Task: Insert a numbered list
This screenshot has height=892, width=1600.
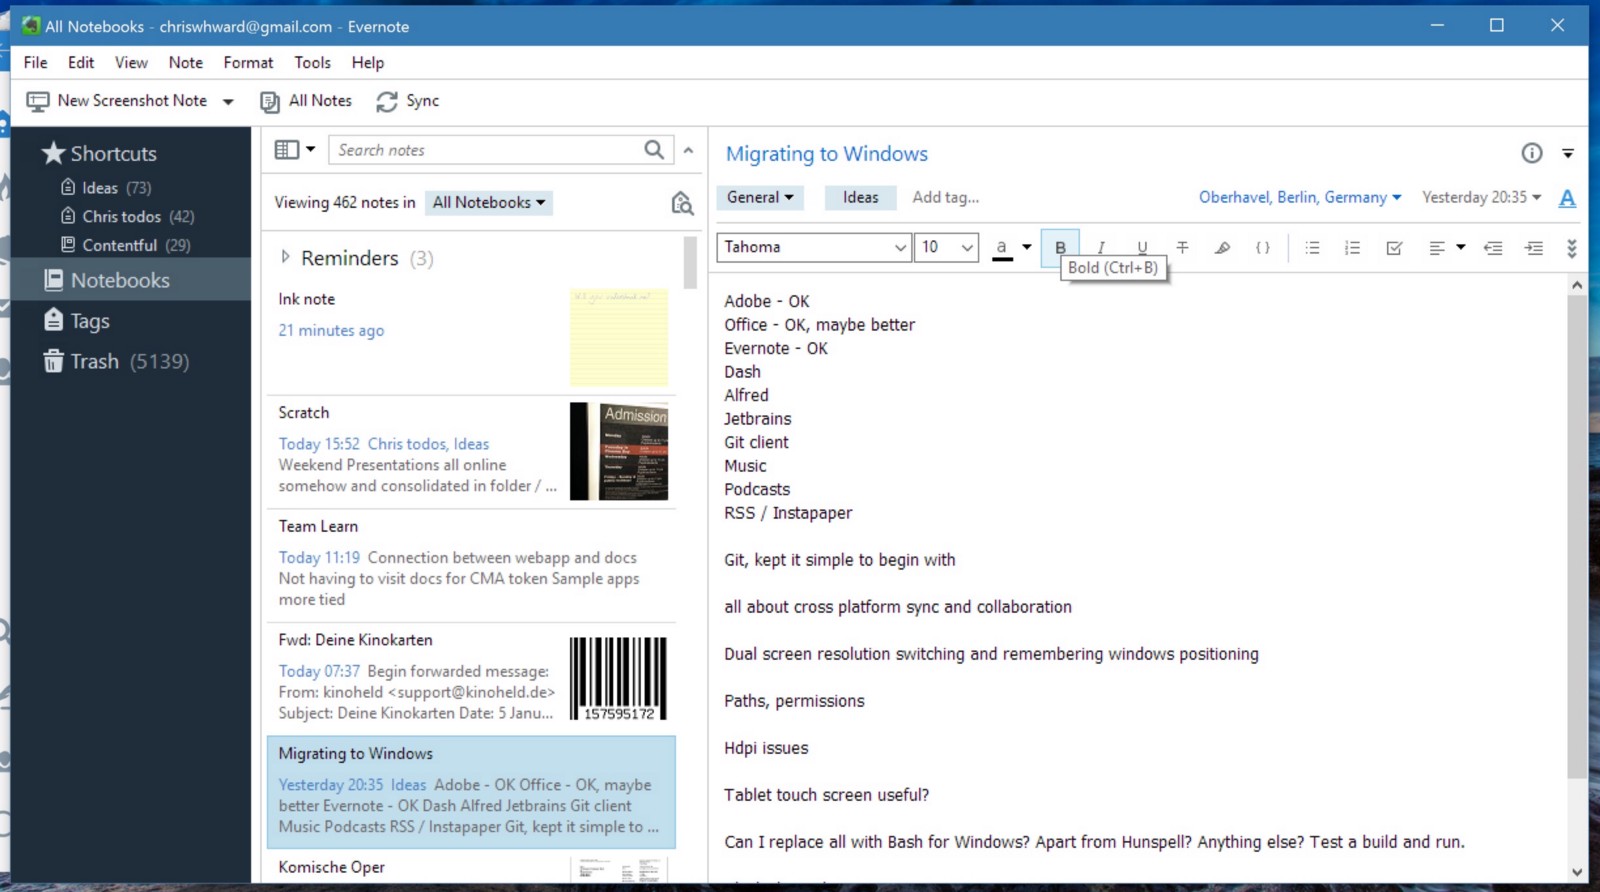Action: click(x=1352, y=247)
